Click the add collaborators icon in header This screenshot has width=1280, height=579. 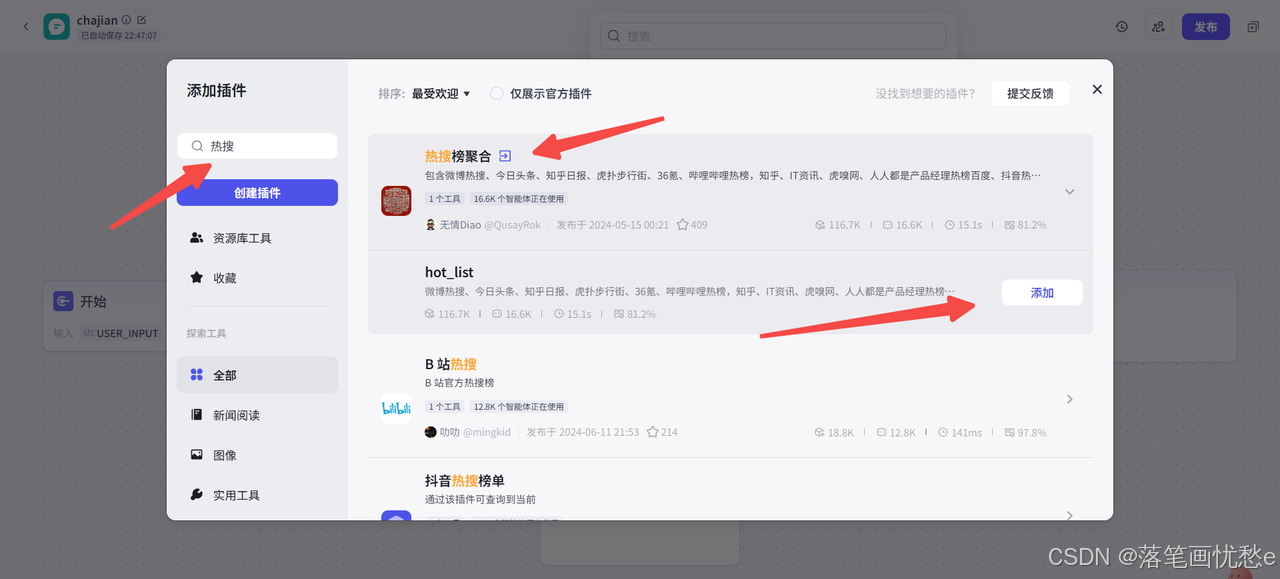pyautogui.click(x=1158, y=27)
